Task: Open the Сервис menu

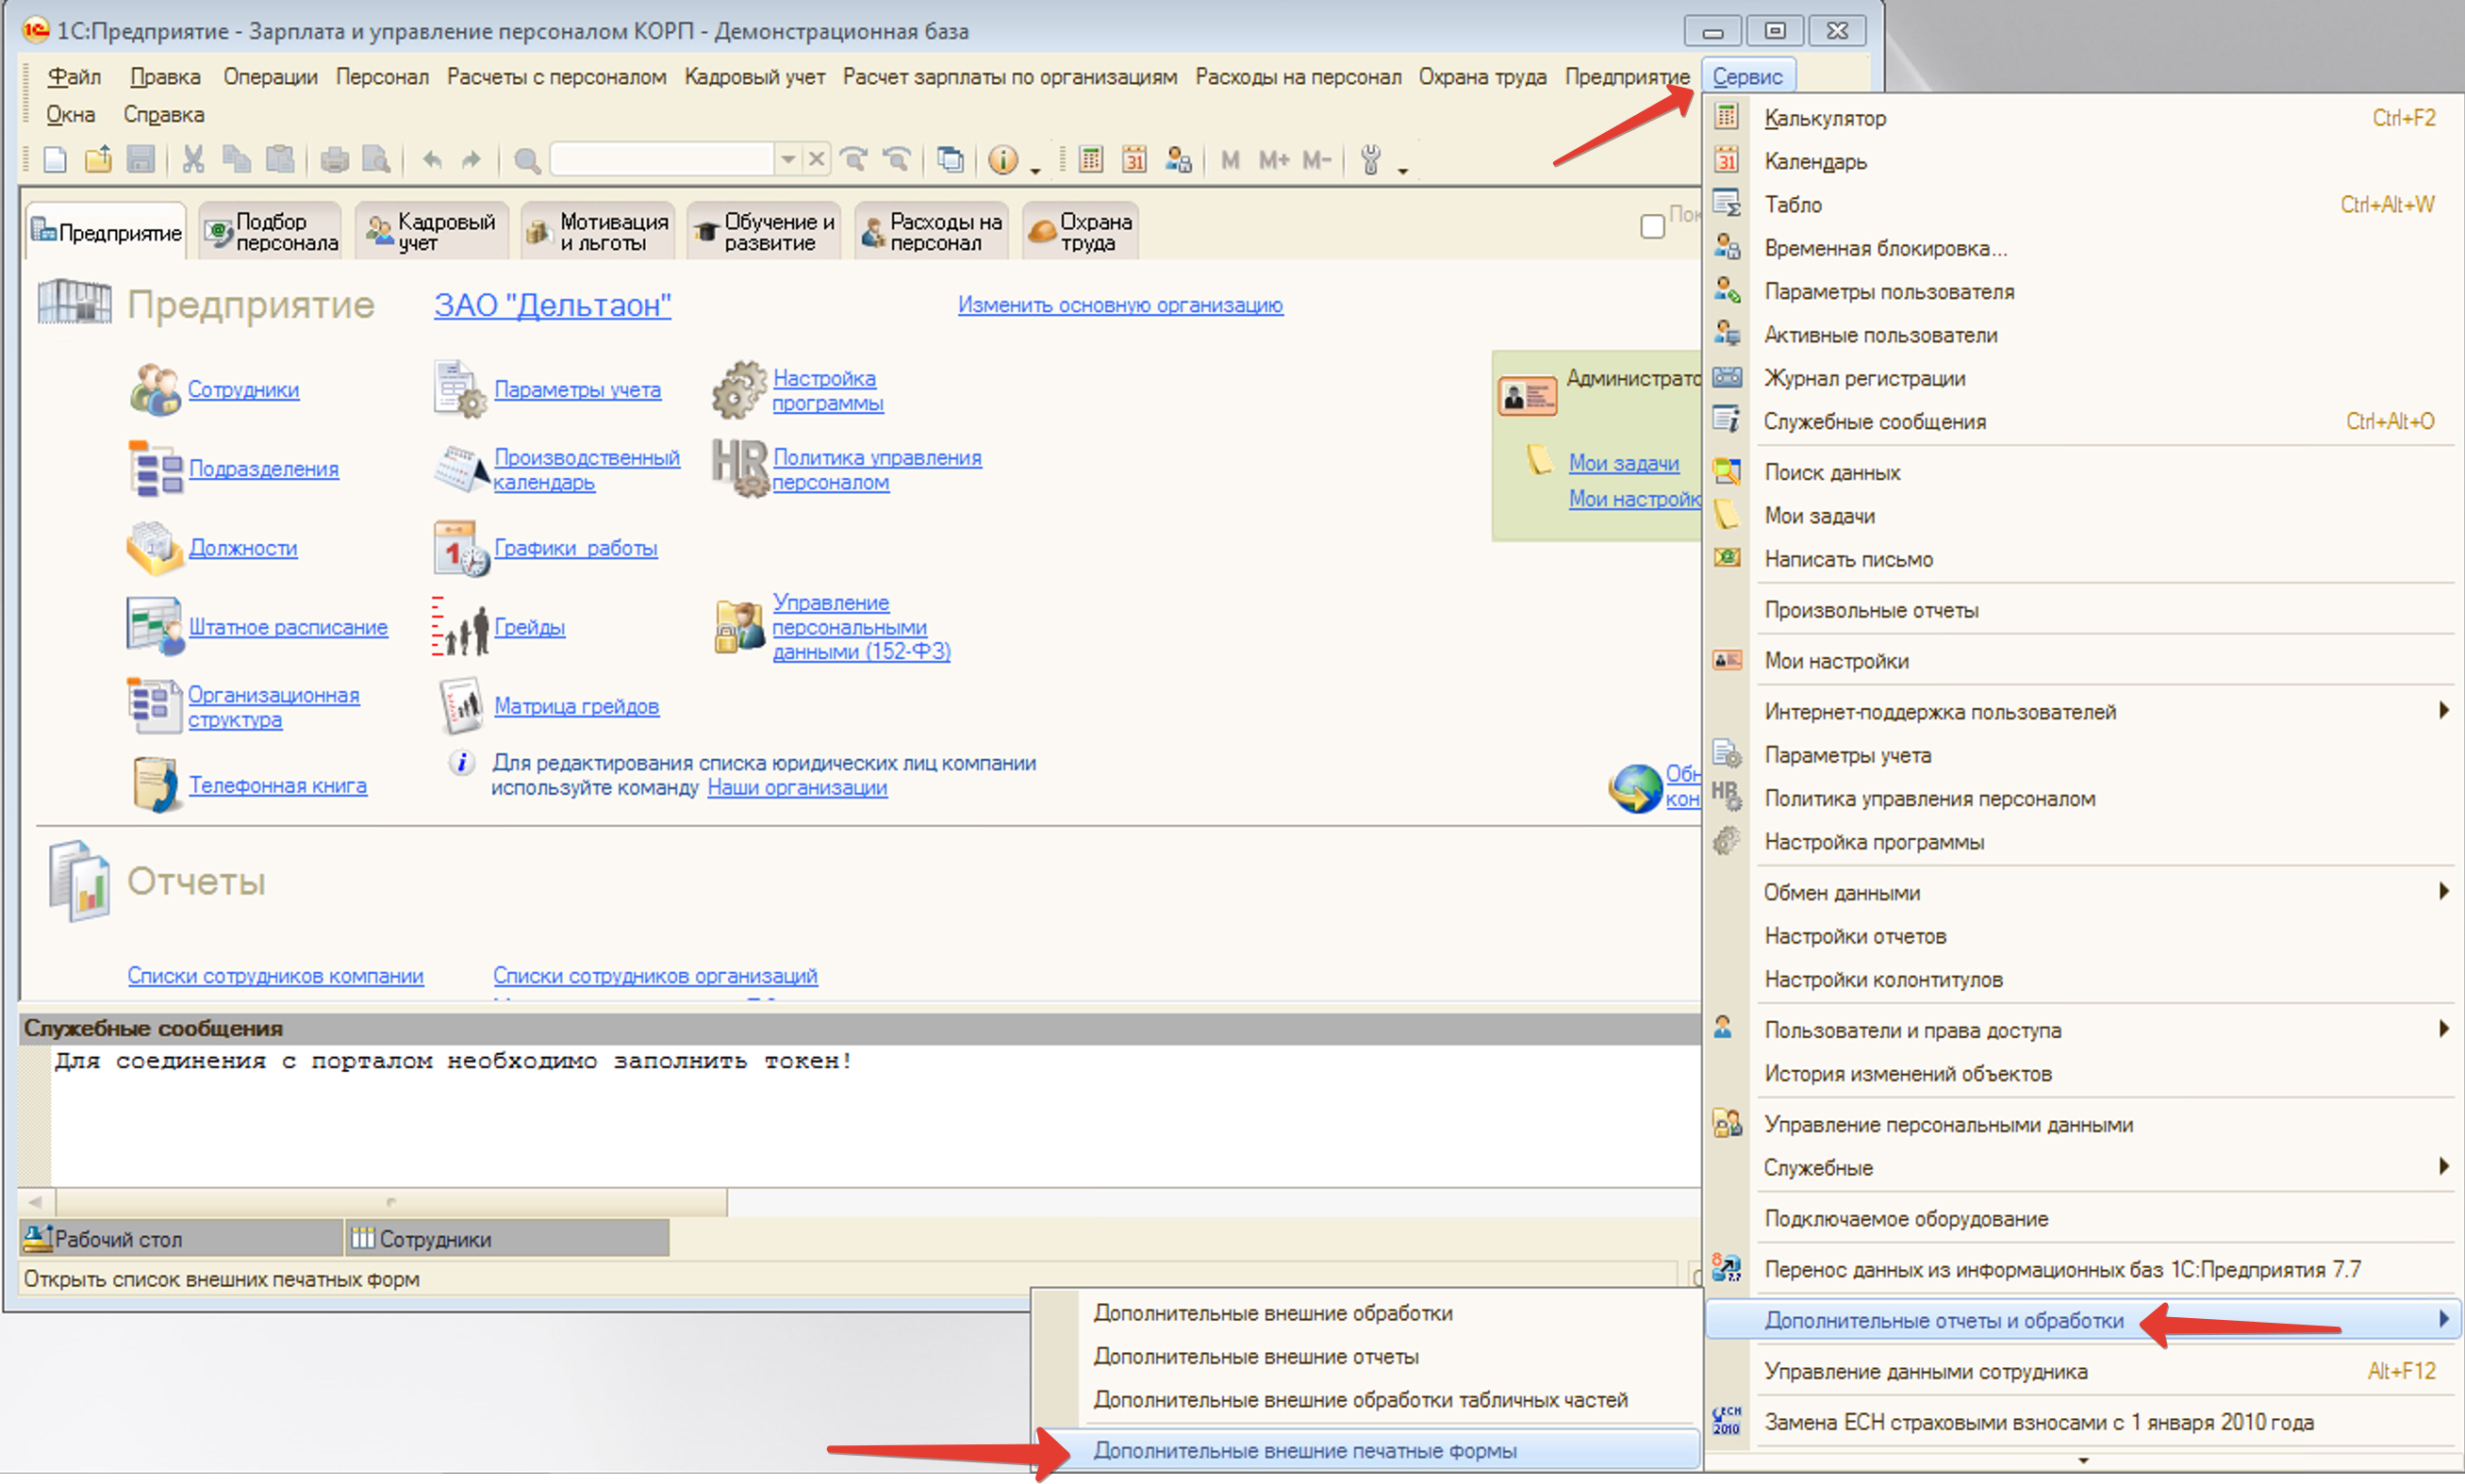Action: point(1747,76)
